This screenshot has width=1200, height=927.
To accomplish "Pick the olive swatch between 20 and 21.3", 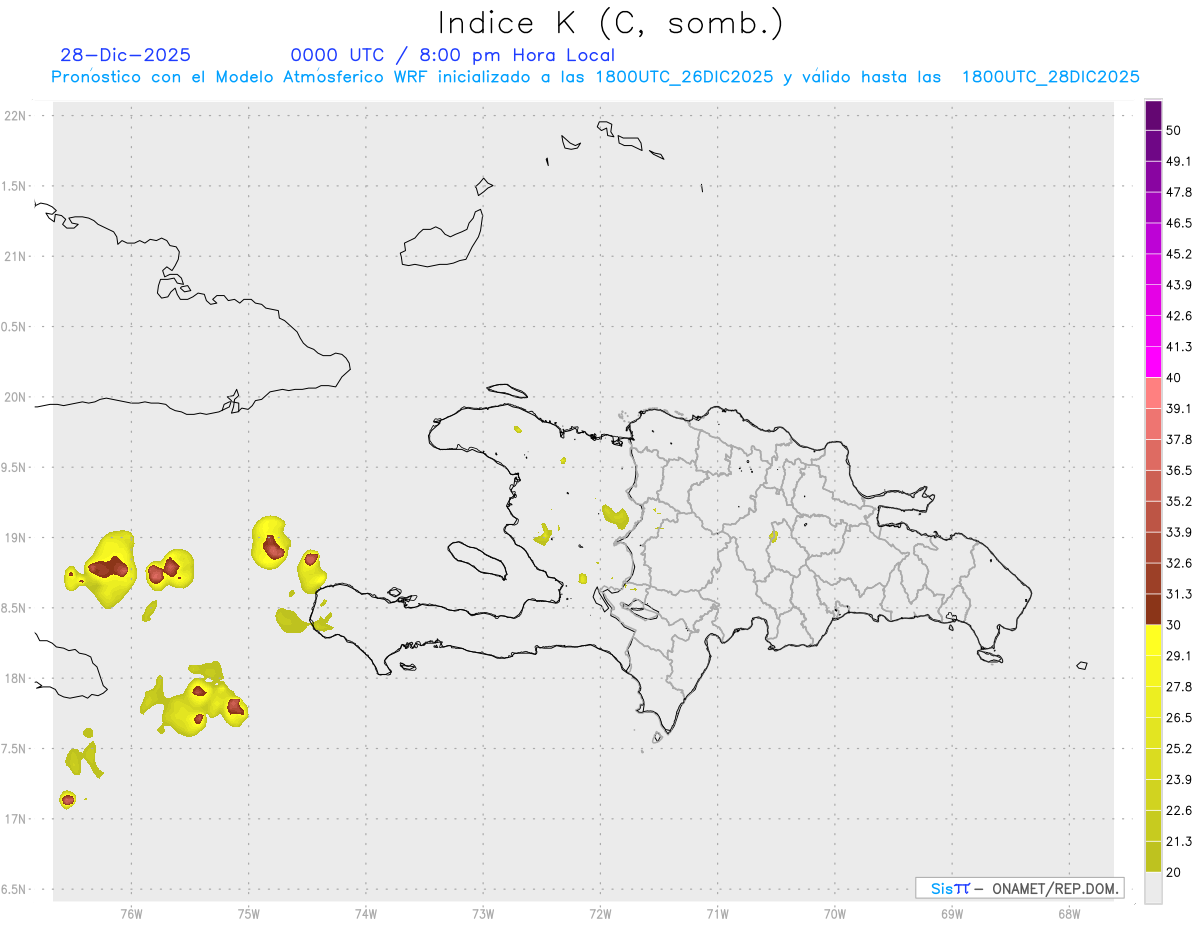I will click(1153, 857).
